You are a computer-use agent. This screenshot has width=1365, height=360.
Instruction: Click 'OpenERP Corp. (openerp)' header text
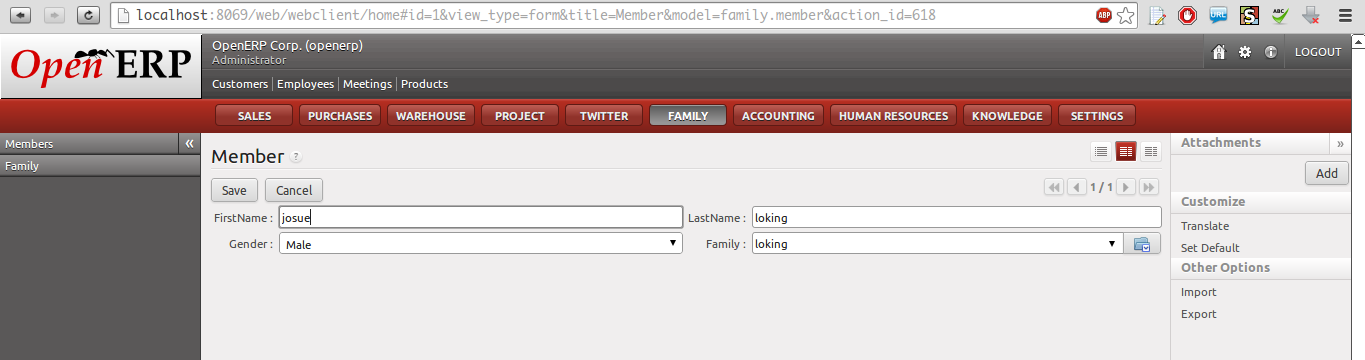(287, 46)
